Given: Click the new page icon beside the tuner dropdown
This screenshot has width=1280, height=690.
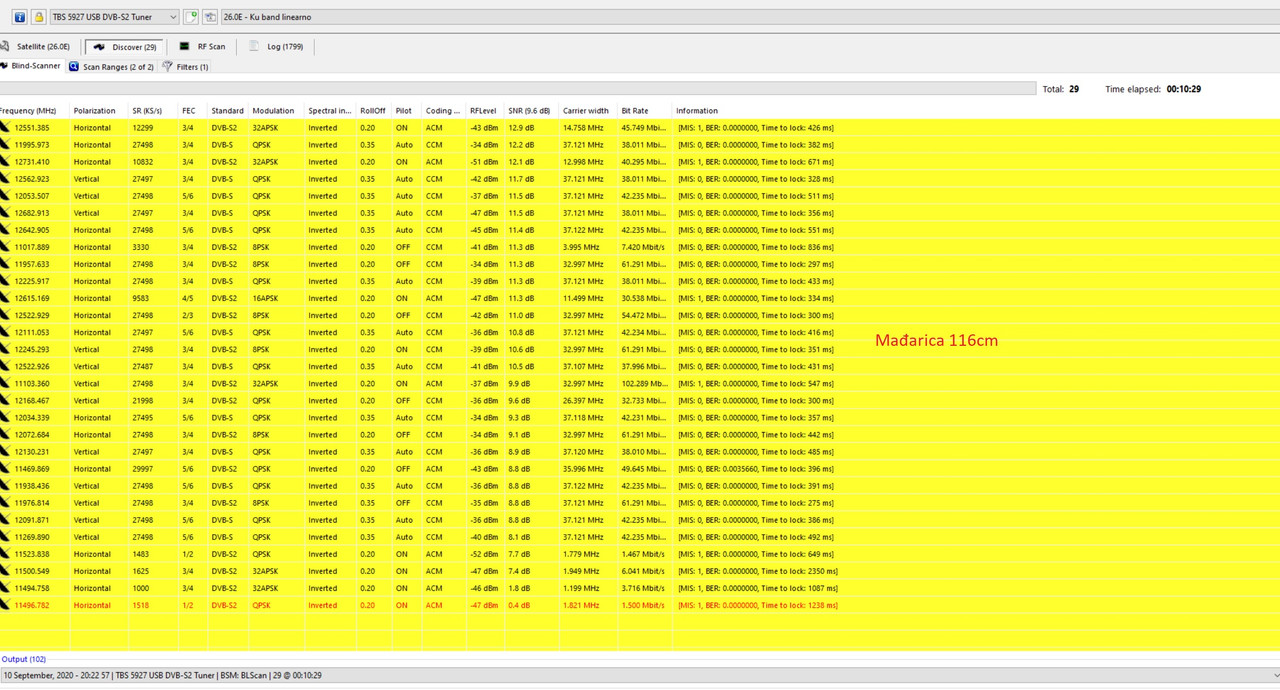Looking at the screenshot, I should [191, 17].
